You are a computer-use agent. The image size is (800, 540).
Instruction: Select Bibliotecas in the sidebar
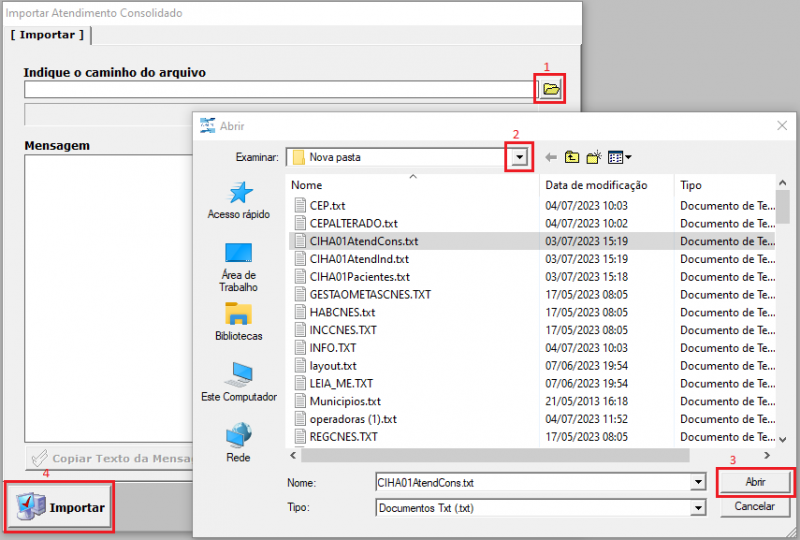click(x=239, y=321)
